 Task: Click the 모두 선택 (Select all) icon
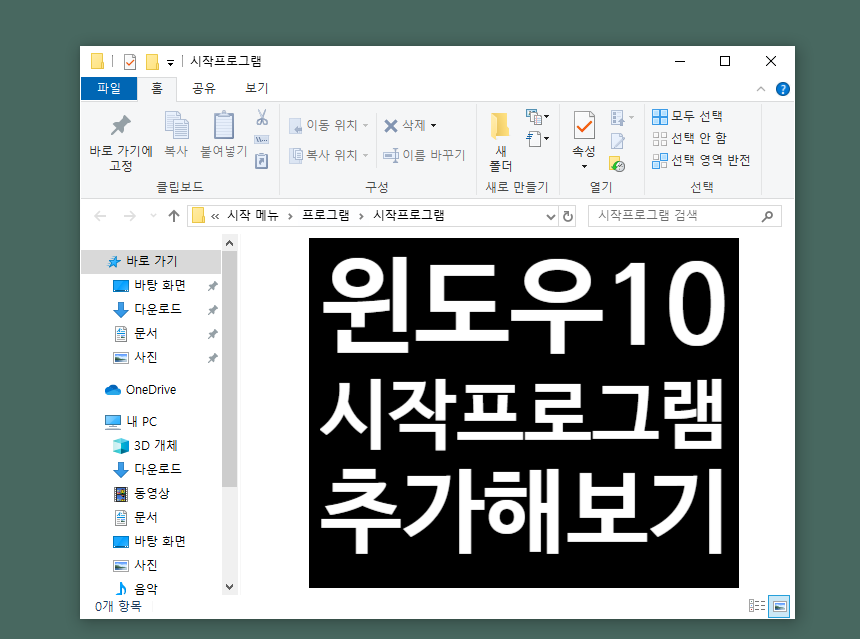coord(660,115)
